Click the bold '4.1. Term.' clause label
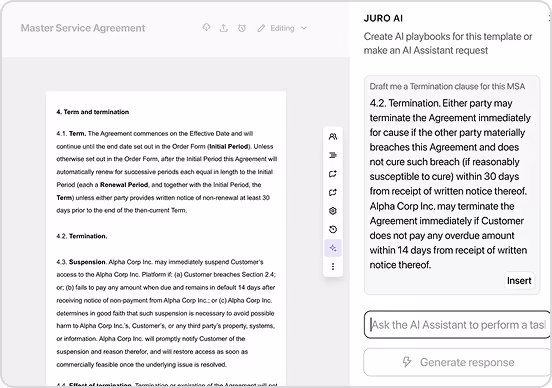The height and width of the screenshot is (388, 552). [x=71, y=133]
